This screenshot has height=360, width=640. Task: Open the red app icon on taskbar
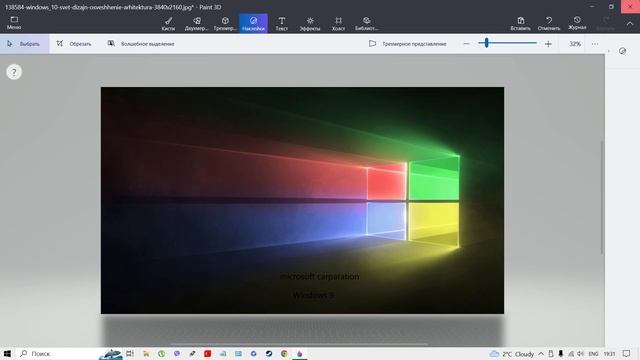click(207, 354)
